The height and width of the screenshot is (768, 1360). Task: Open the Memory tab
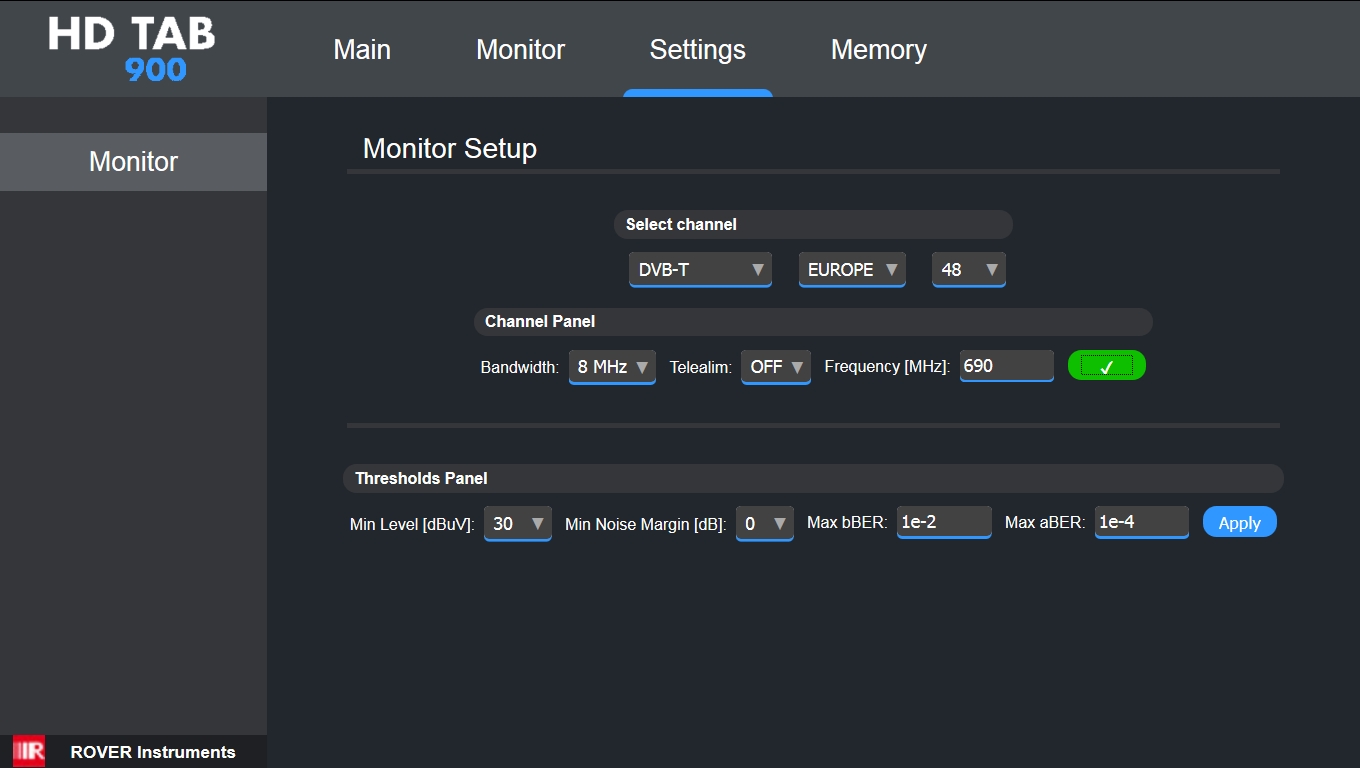coord(878,50)
